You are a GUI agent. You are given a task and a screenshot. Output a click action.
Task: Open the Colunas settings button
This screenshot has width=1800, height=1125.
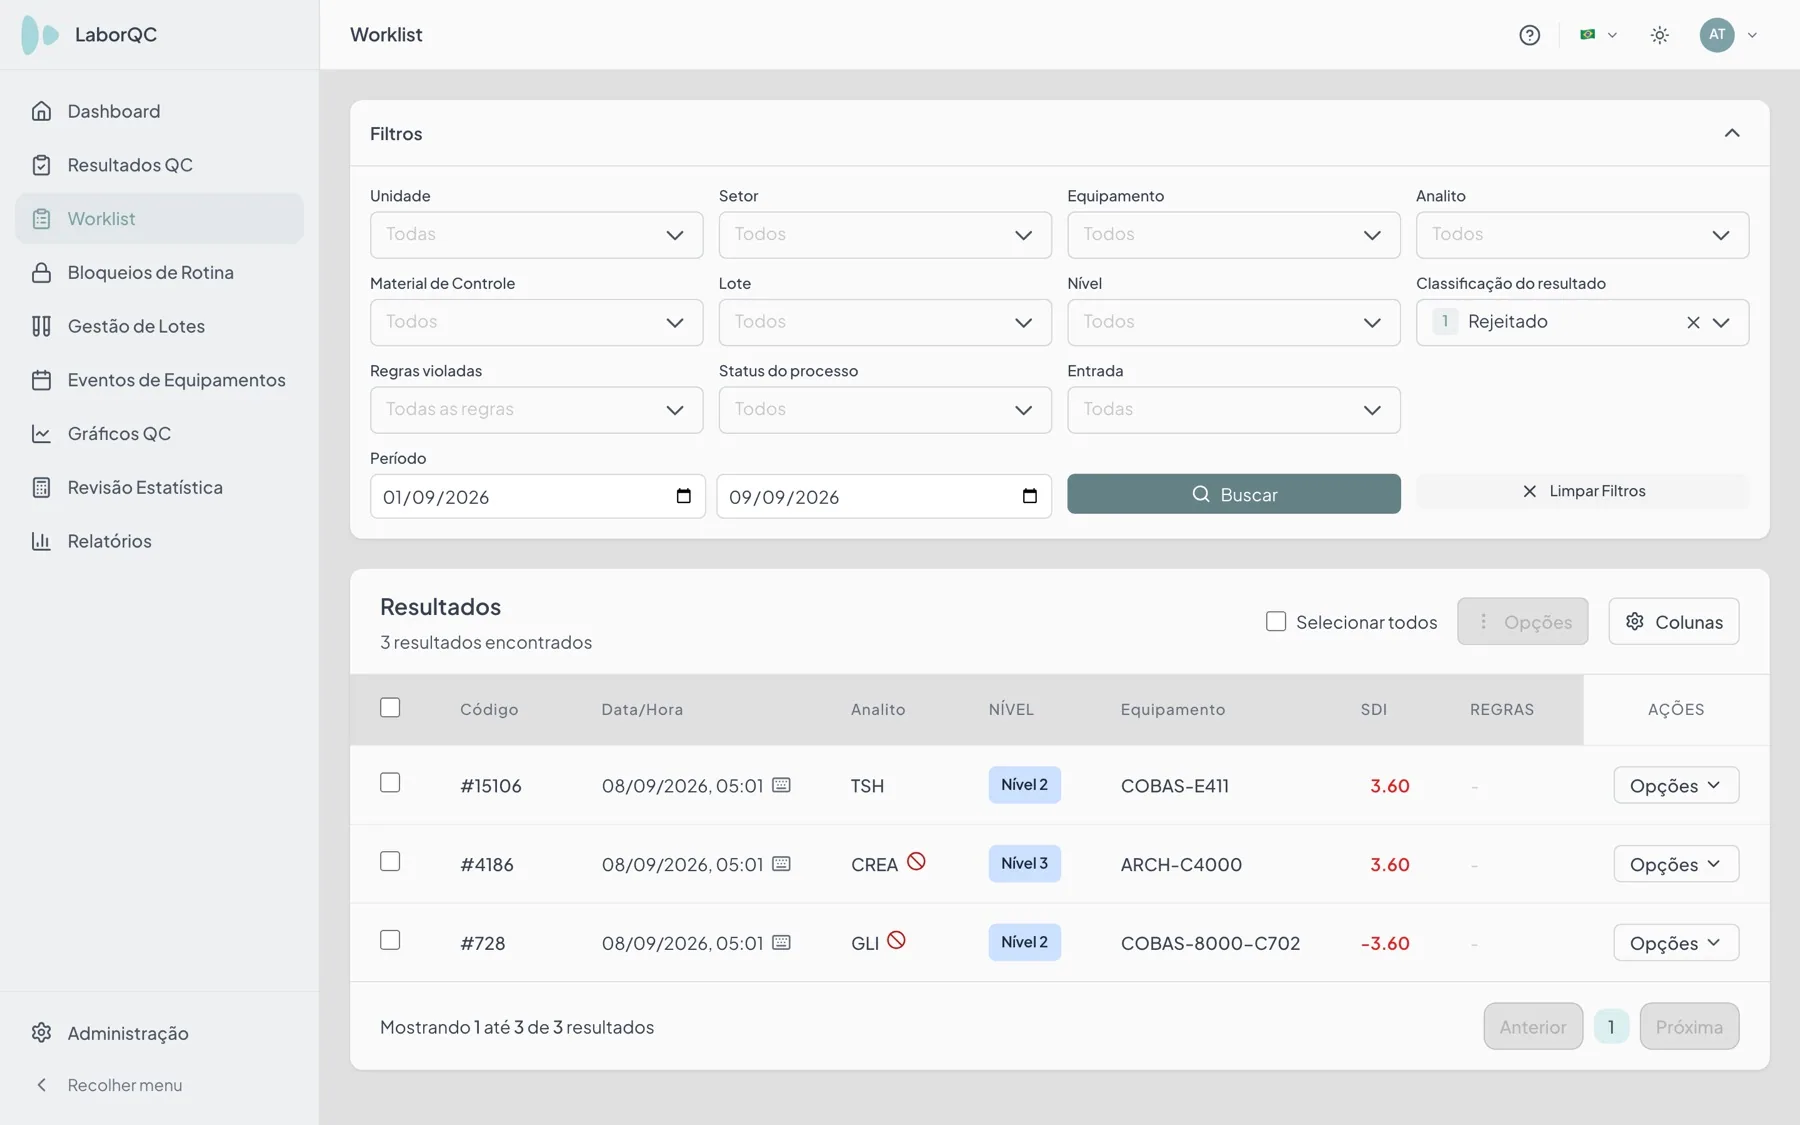coord(1673,622)
